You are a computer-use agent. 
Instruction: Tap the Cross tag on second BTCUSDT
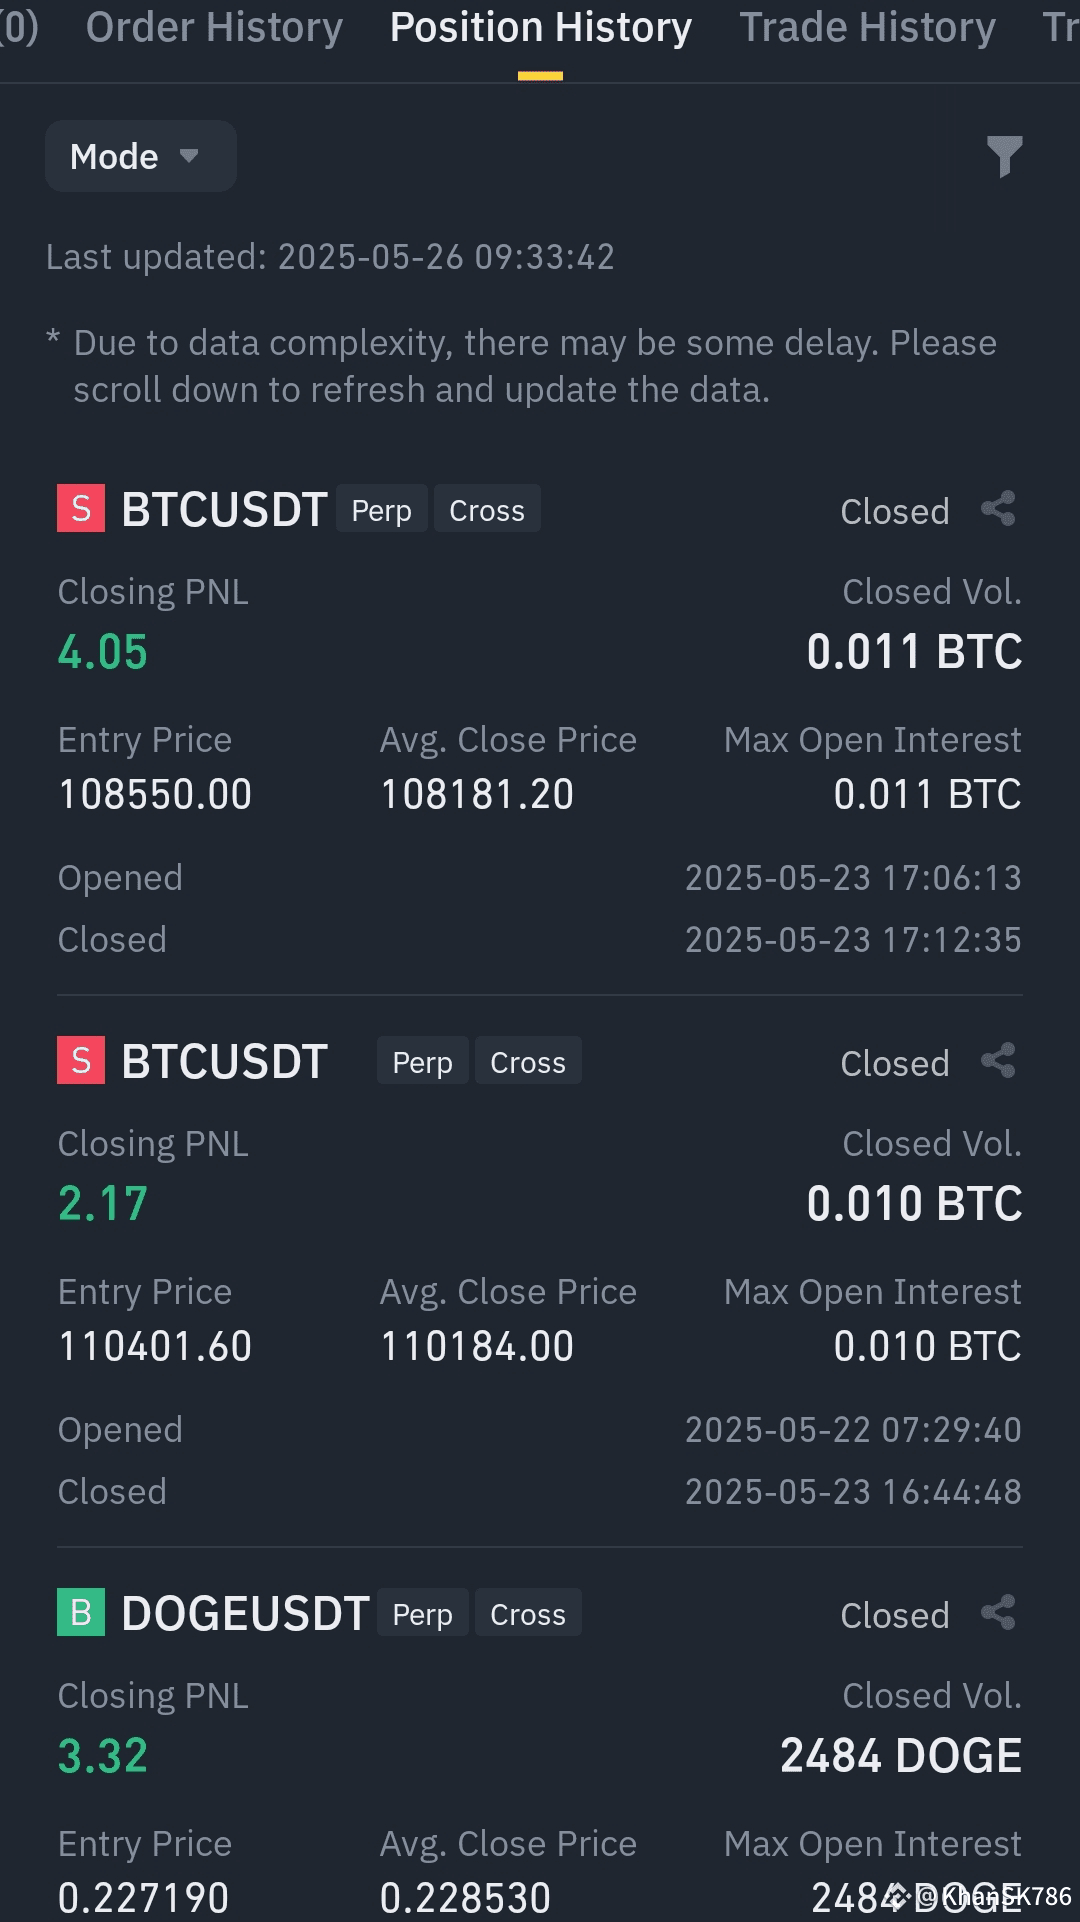[x=528, y=1061]
